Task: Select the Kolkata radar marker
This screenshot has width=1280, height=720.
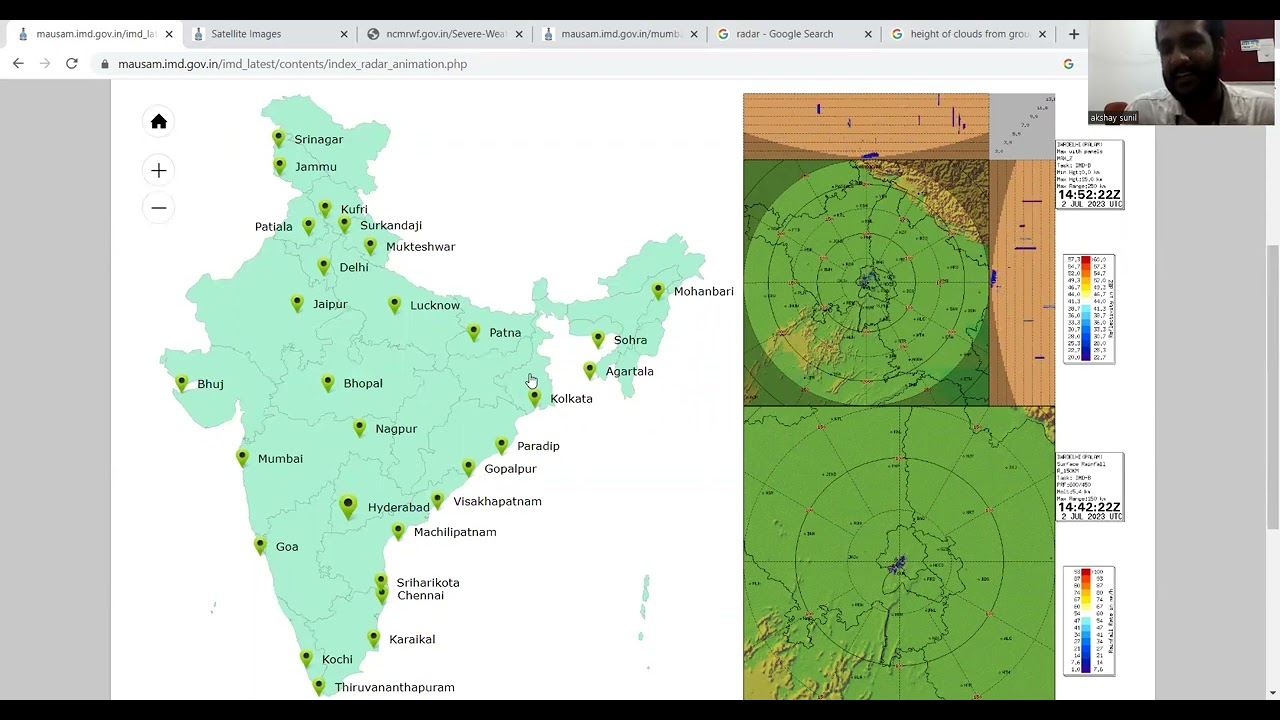Action: (534, 398)
